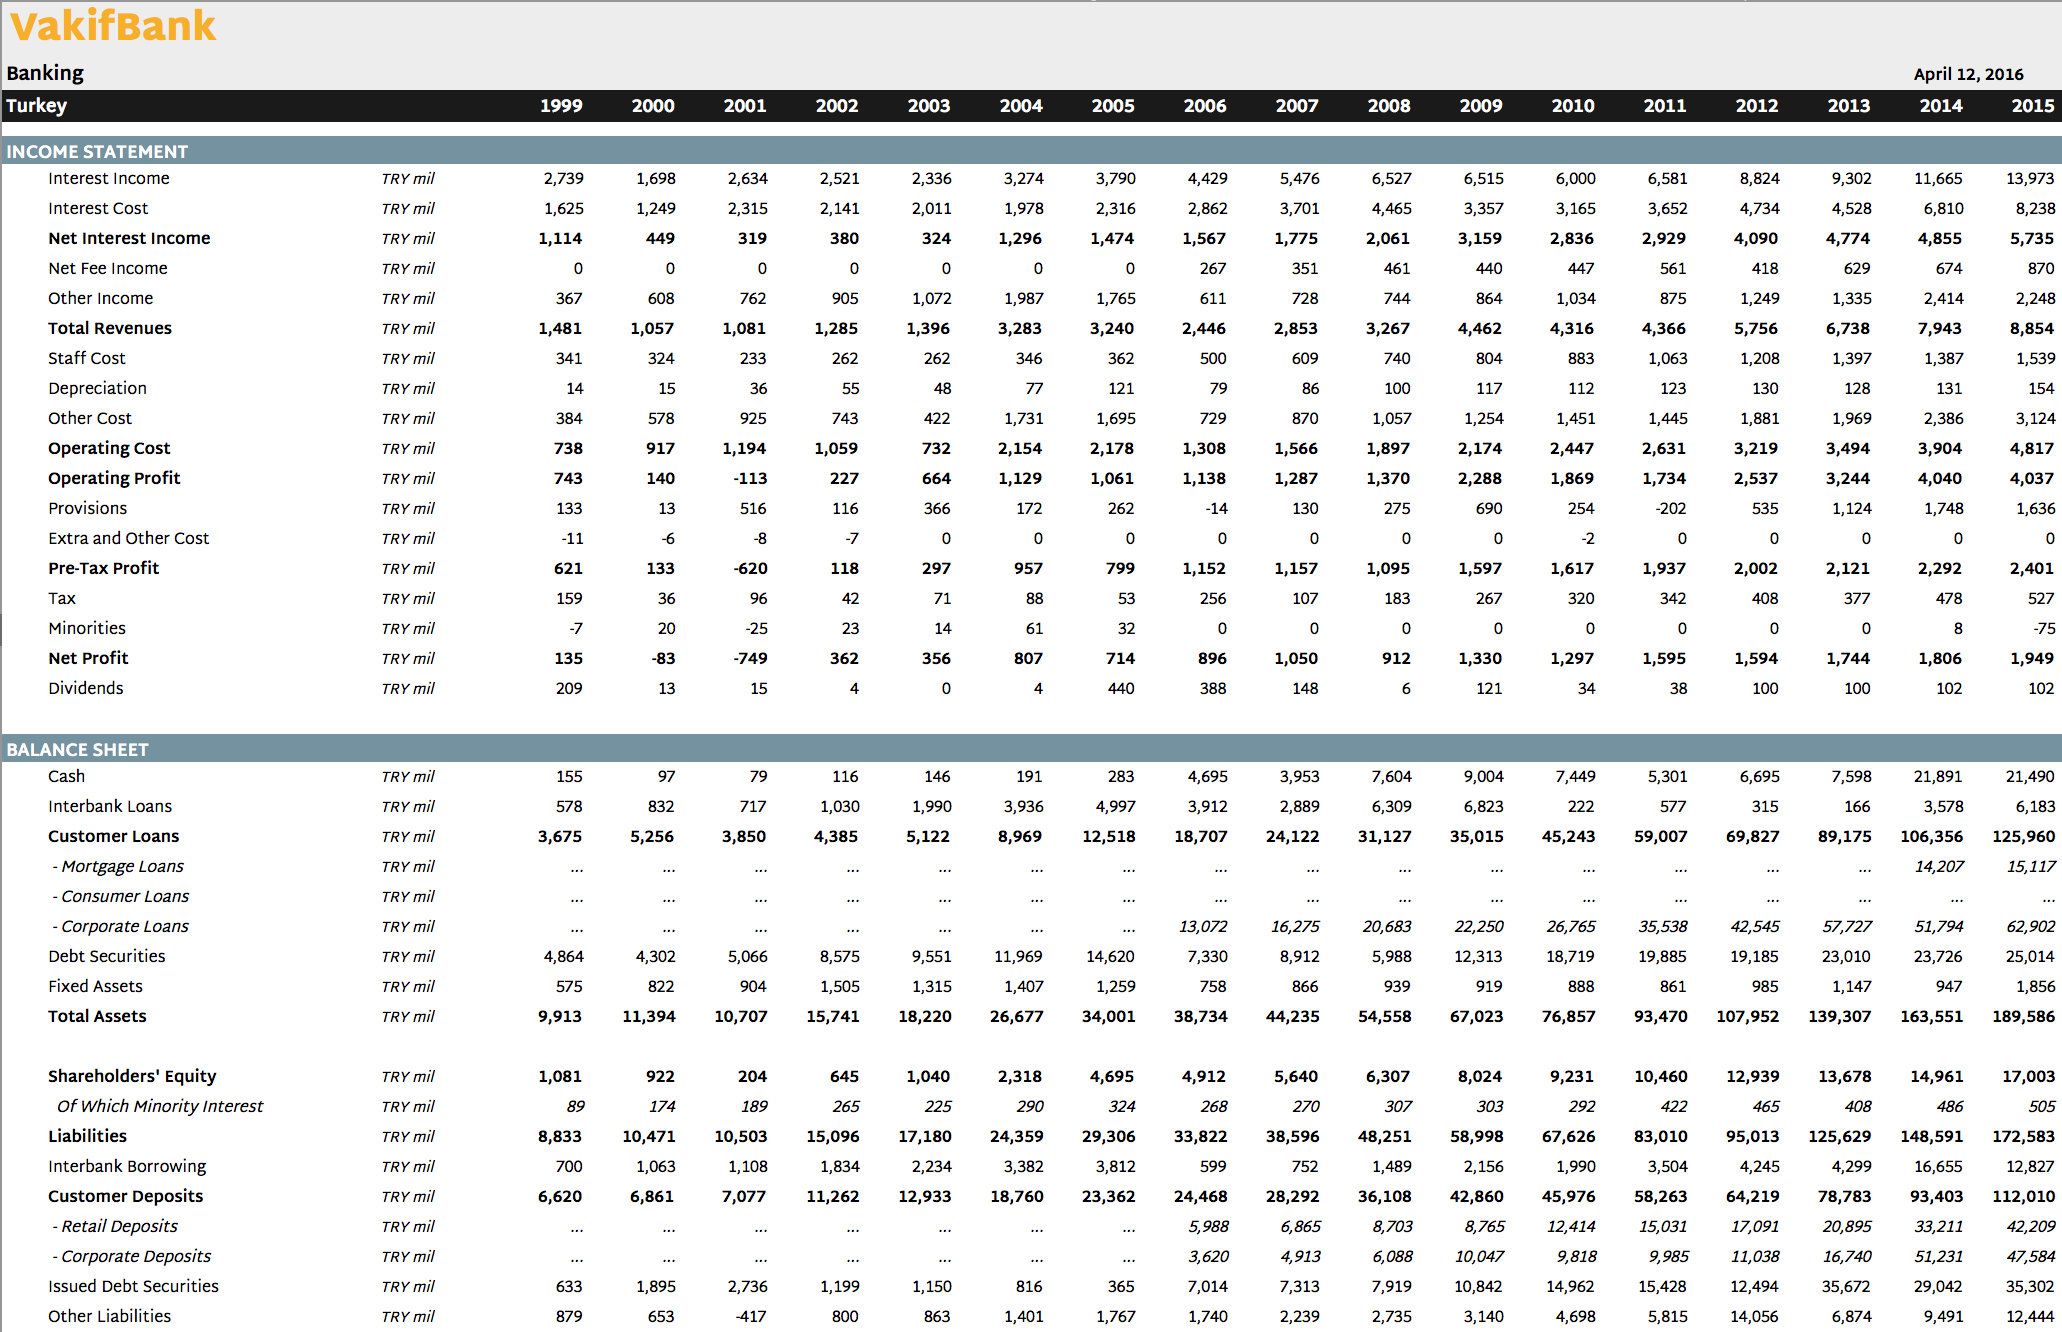The width and height of the screenshot is (2062, 1332).
Task: Select the Customer Loans row label
Action: tap(114, 836)
